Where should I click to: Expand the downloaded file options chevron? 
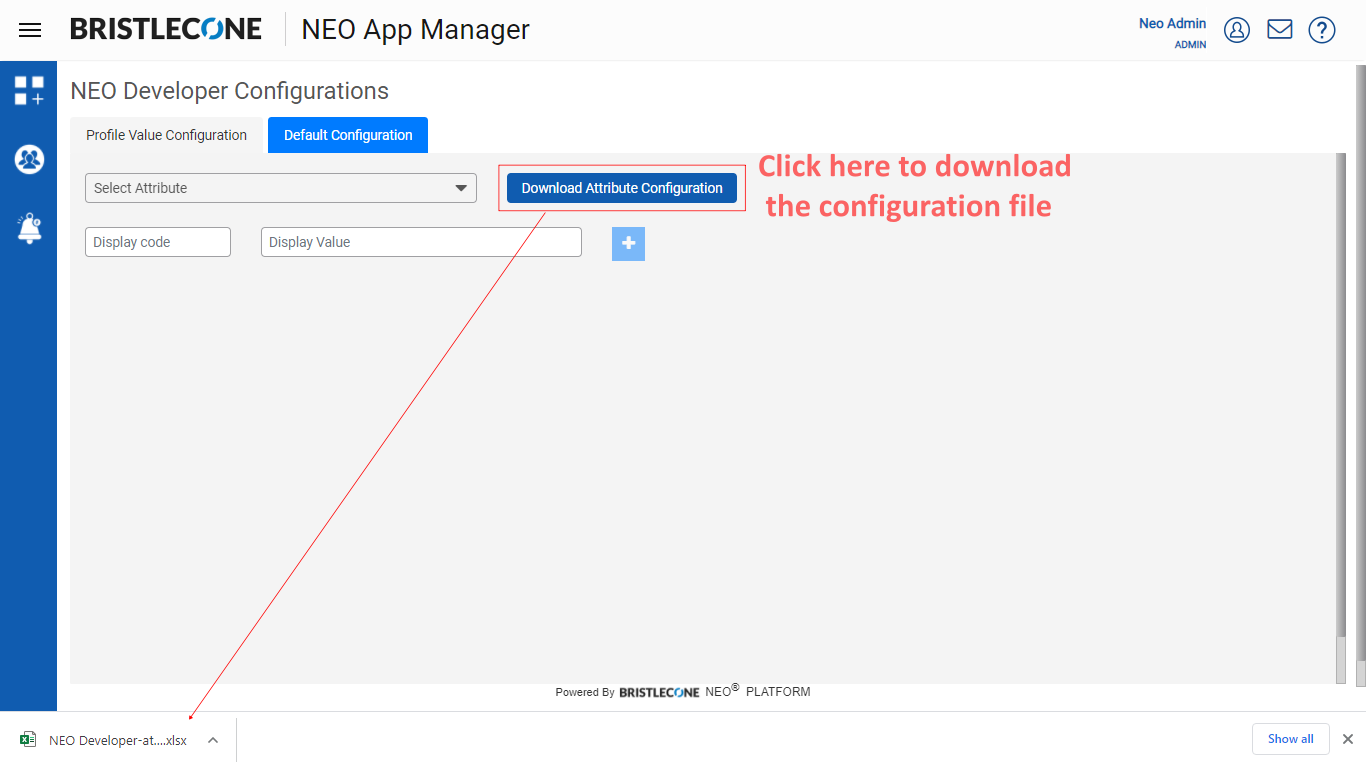click(213, 740)
